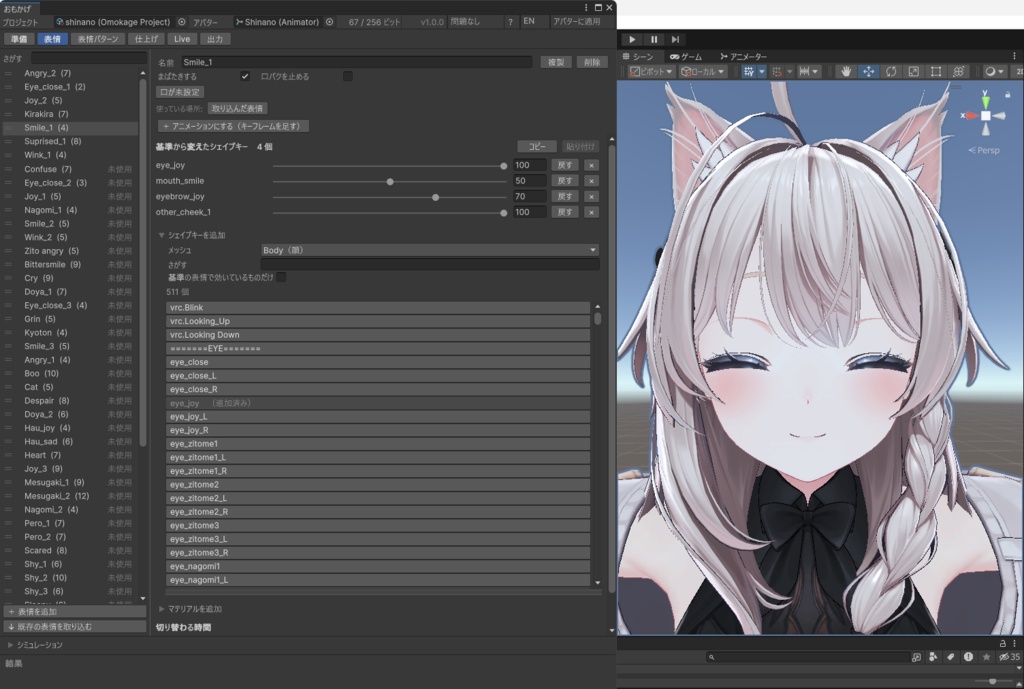1024x689 pixels.
Task: Open the ピボット pivot mode dropdown
Action: 651,72
